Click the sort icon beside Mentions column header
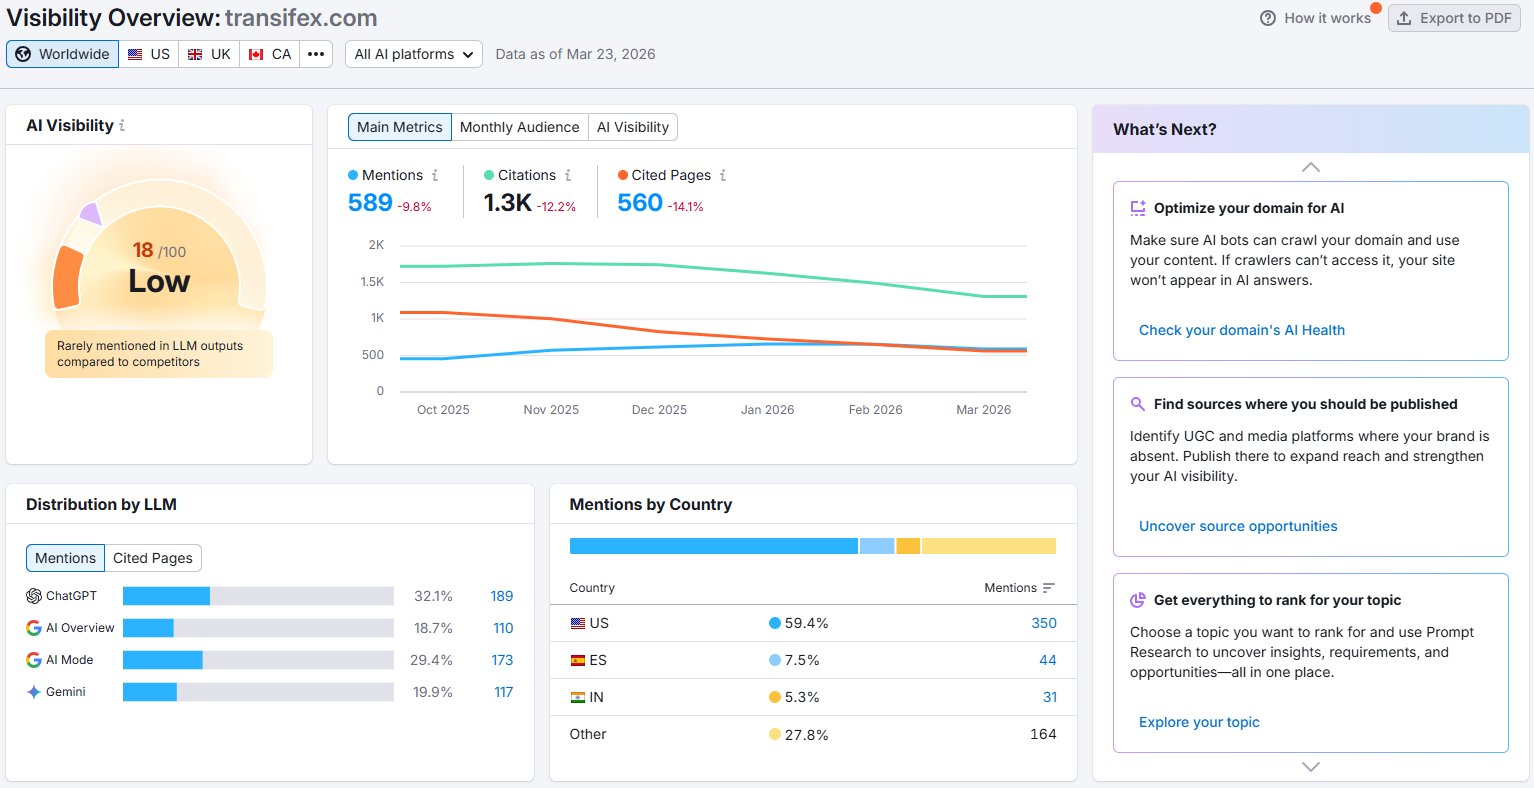Screen dimensions: 1534x788 [1048, 588]
